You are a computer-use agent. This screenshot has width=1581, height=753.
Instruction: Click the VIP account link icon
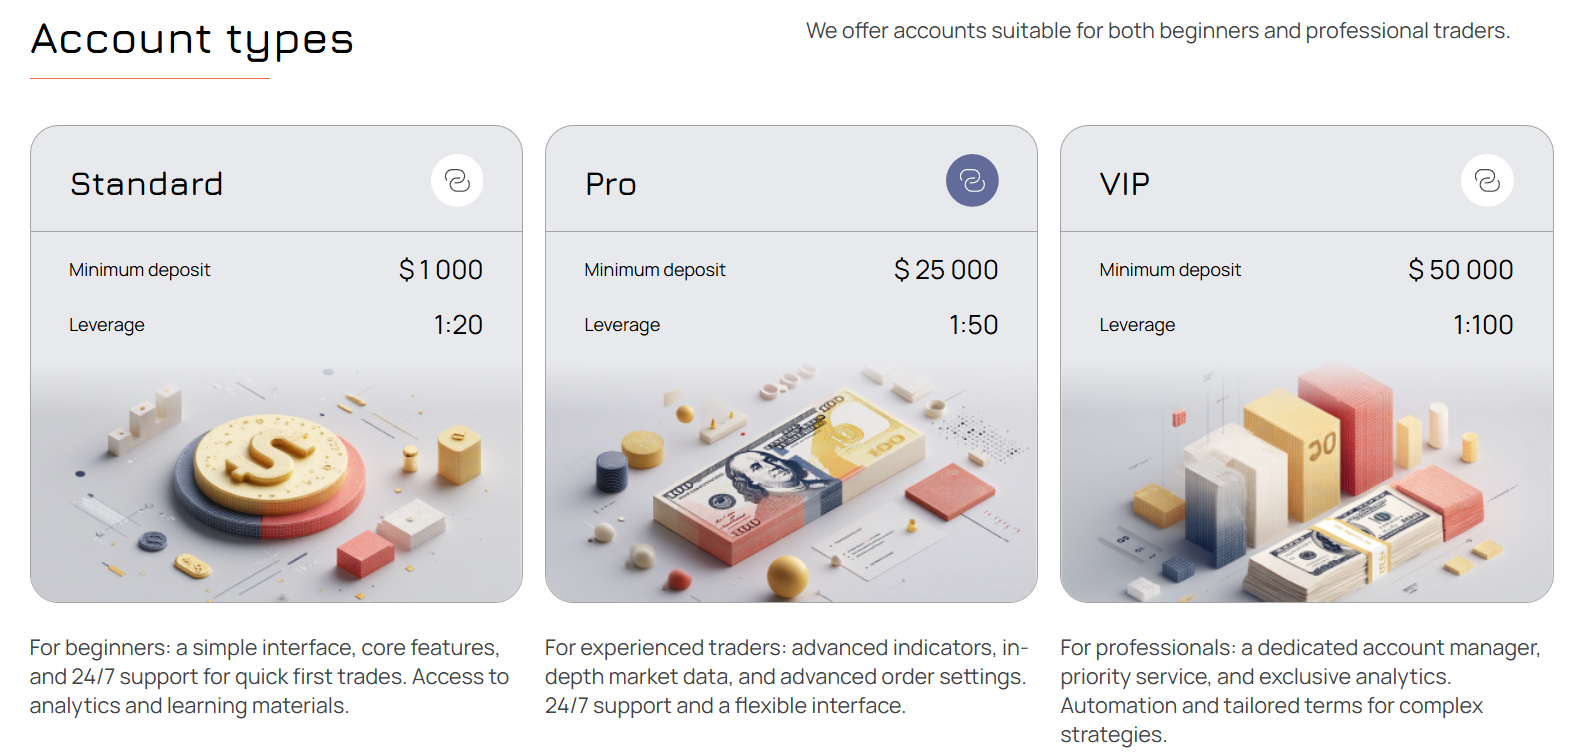[1487, 181]
